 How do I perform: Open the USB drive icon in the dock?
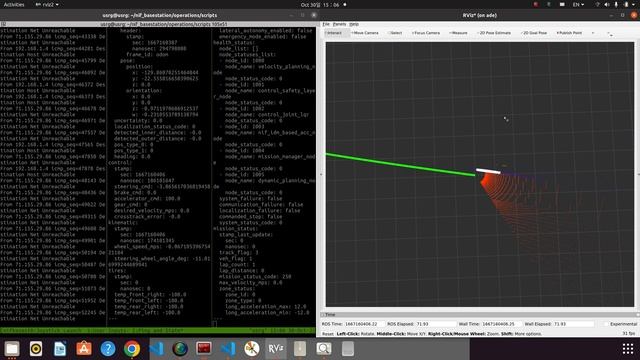300,349
